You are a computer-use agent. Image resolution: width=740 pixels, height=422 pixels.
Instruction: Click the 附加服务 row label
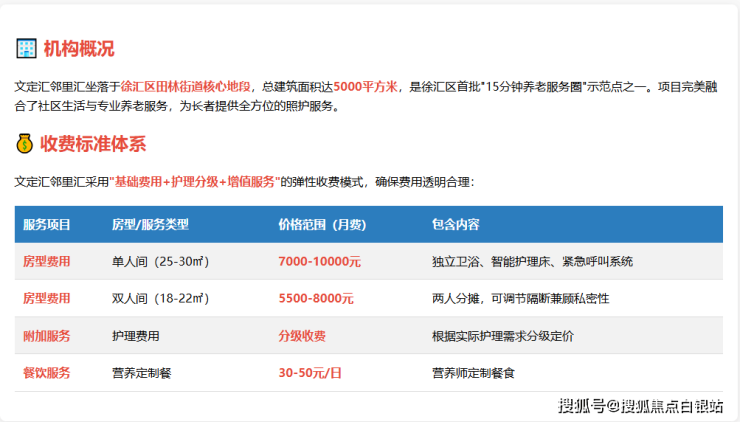click(47, 336)
